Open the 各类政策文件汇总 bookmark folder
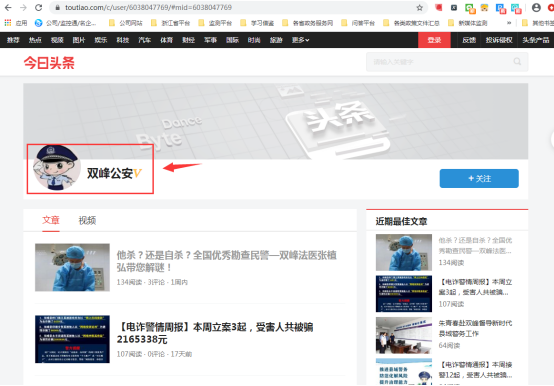Screen dimensions: 554x386 coord(411,23)
